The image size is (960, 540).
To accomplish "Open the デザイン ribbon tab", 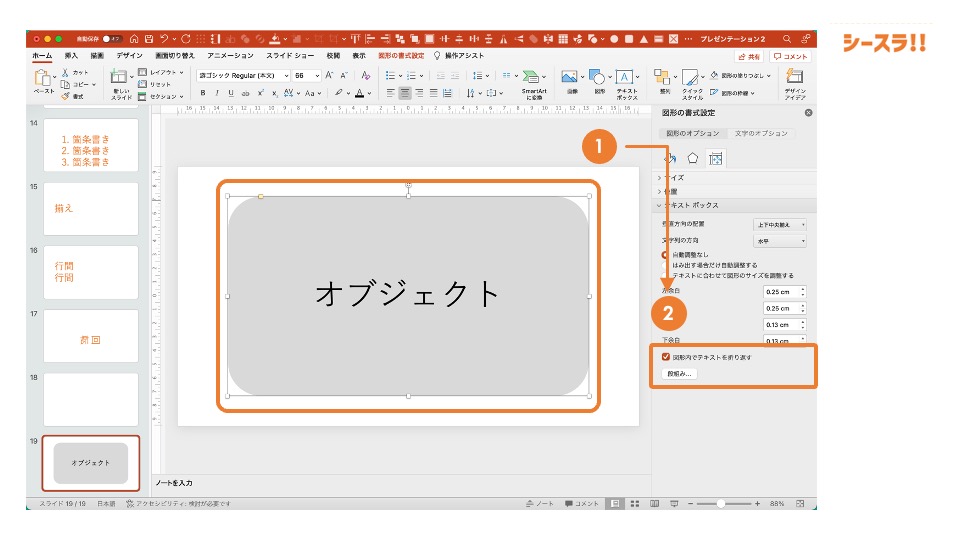I will point(129,56).
